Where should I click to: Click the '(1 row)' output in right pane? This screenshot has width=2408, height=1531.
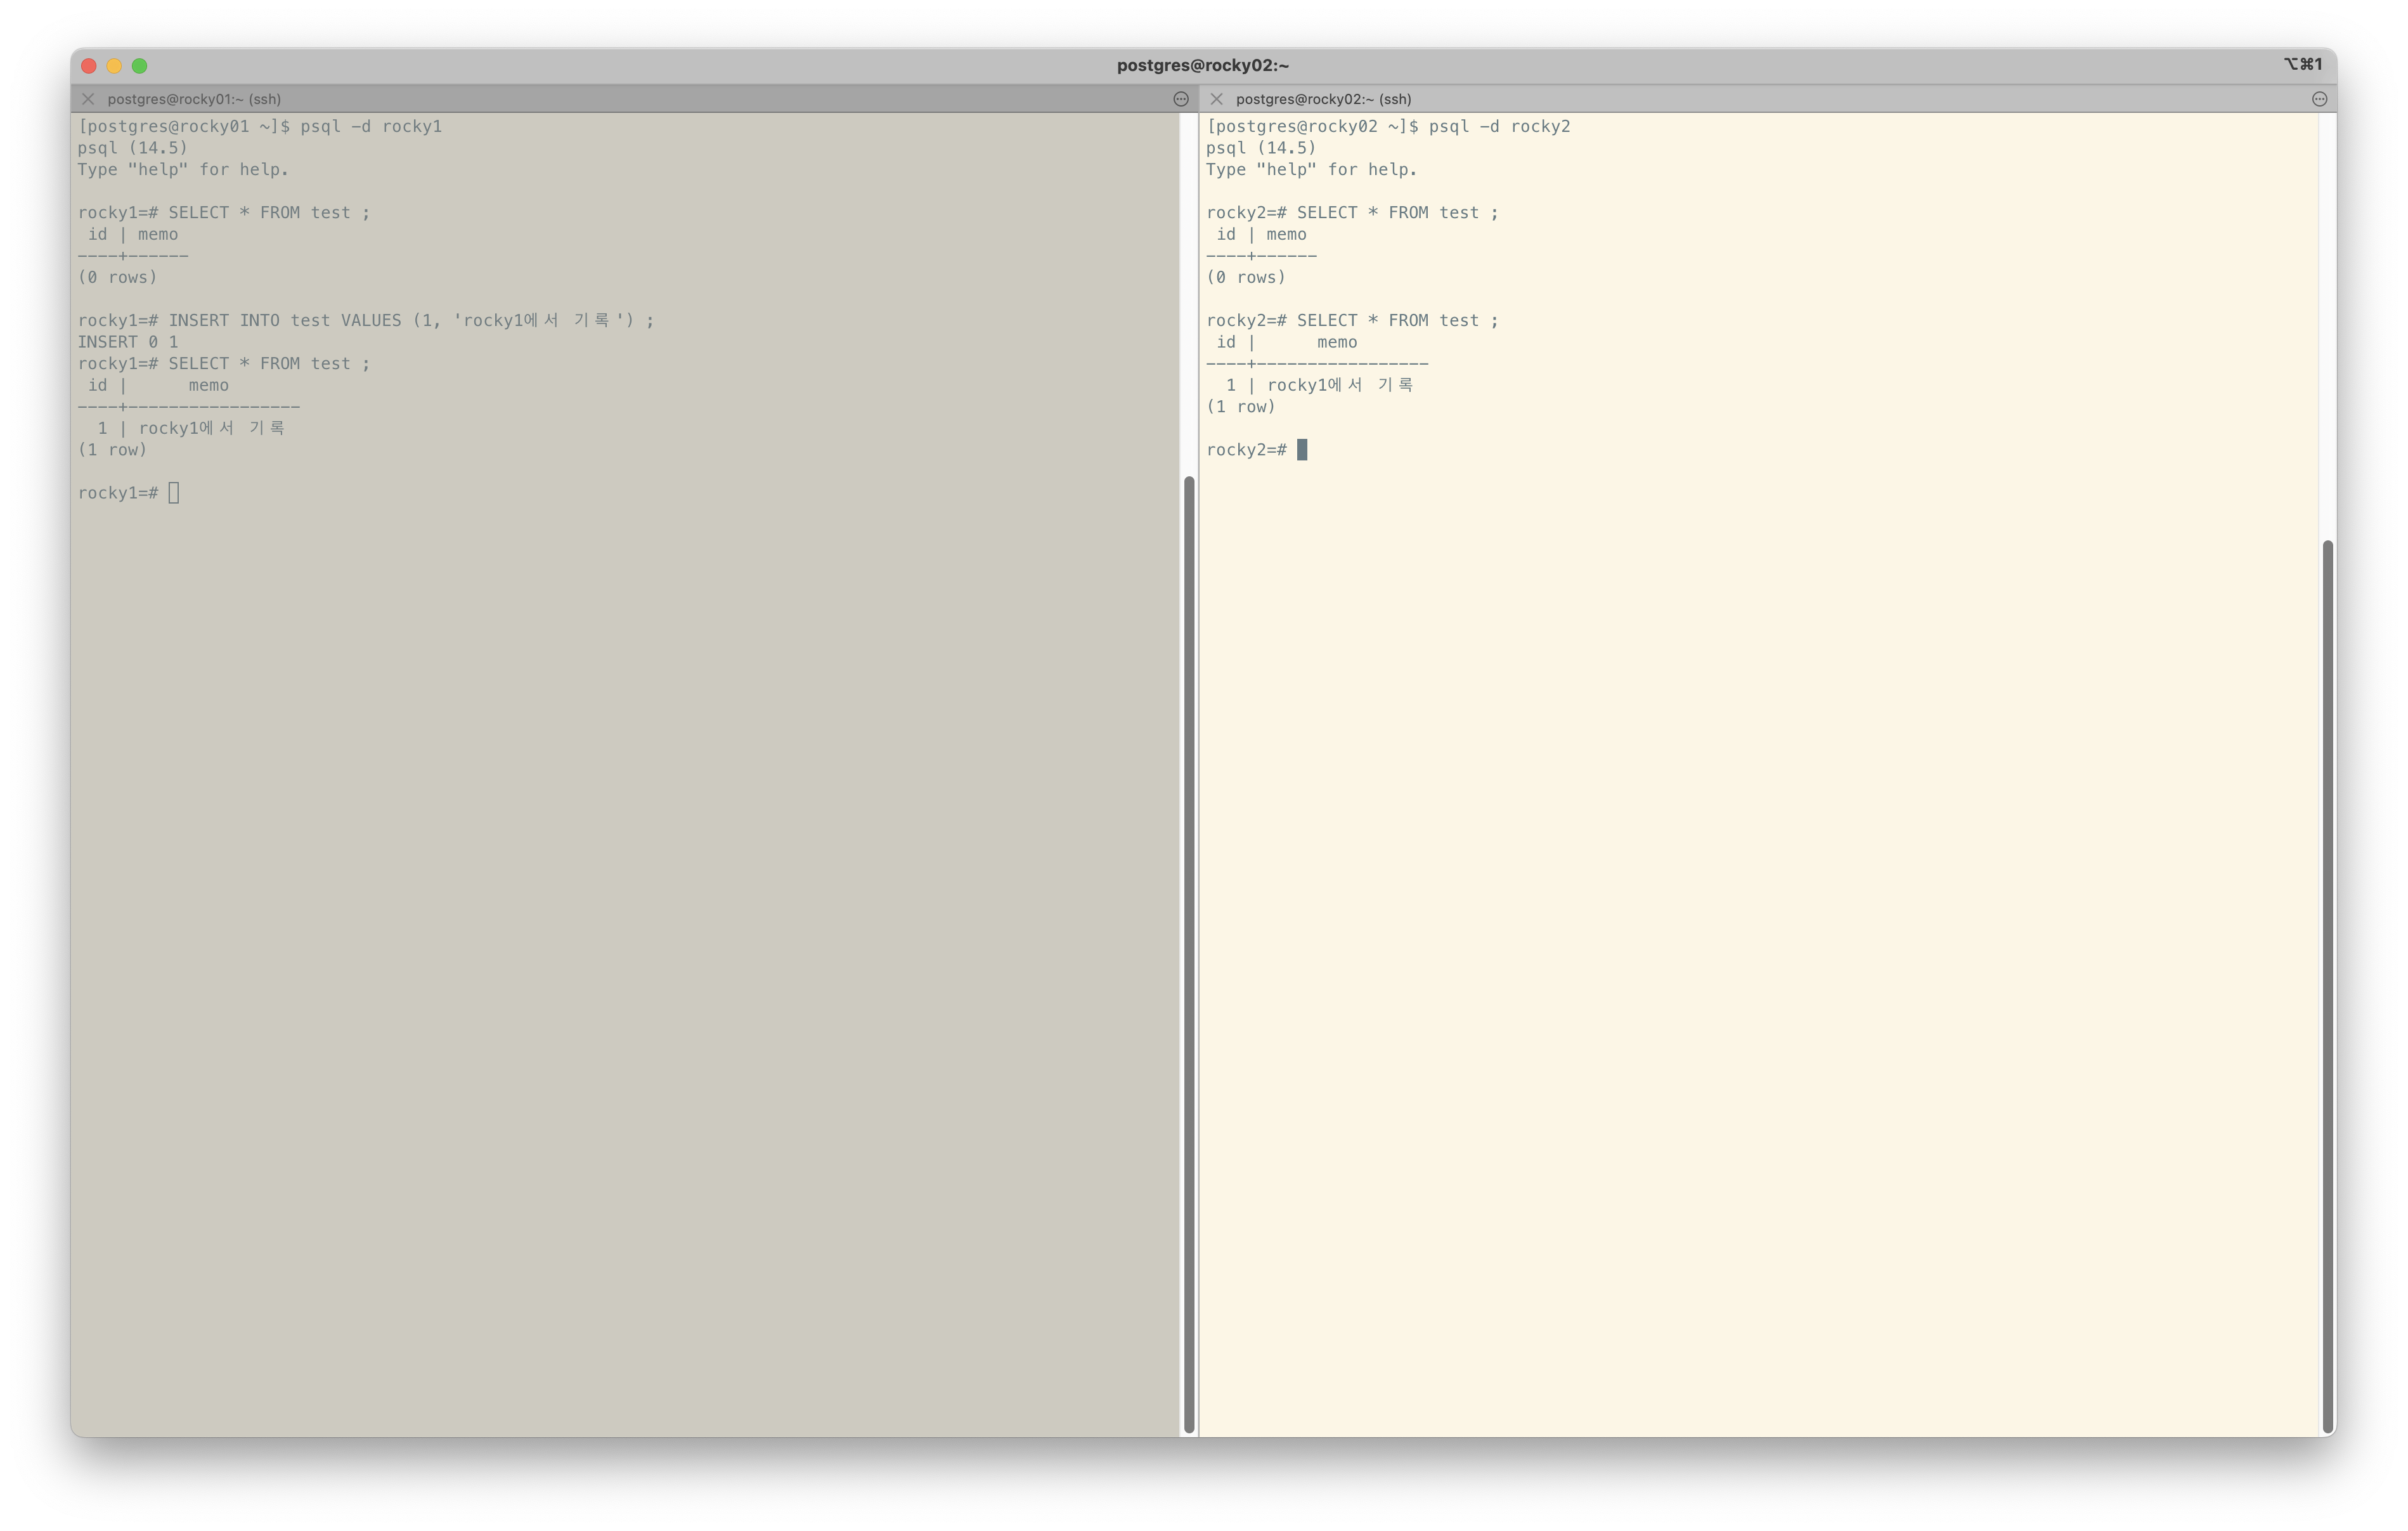click(x=1240, y=407)
